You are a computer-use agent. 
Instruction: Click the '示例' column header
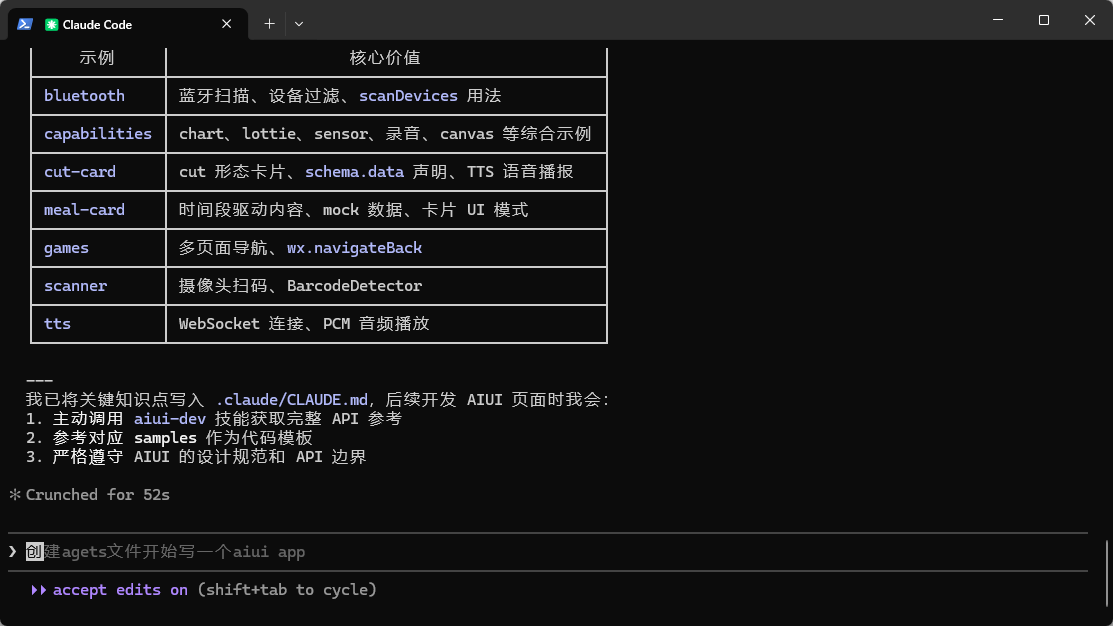[97, 57]
